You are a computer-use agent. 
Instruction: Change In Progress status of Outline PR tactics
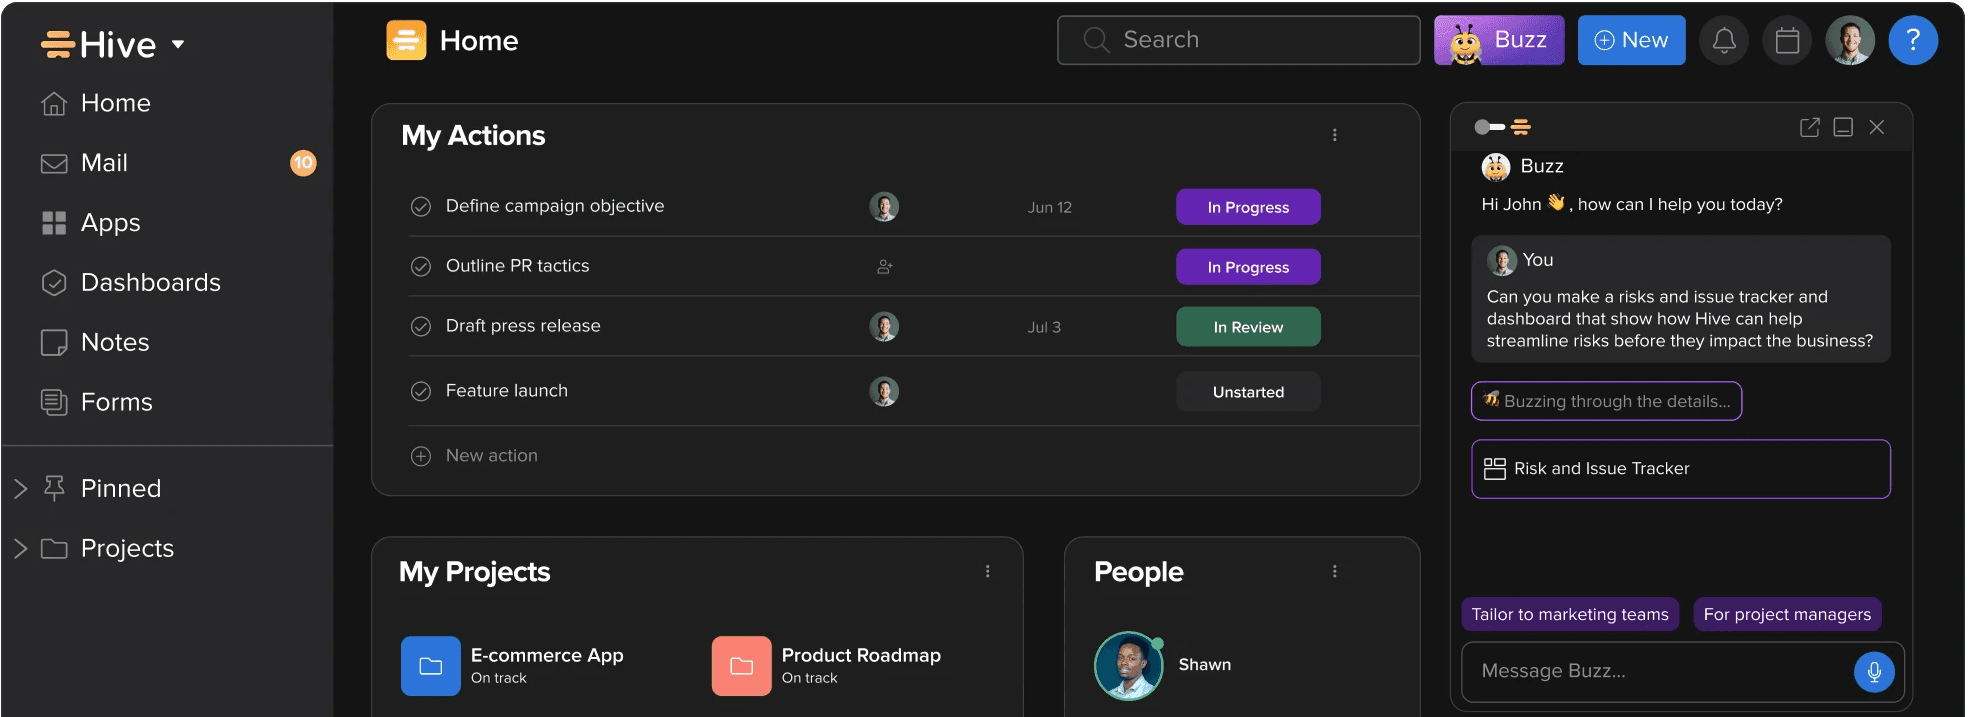pyautogui.click(x=1248, y=267)
